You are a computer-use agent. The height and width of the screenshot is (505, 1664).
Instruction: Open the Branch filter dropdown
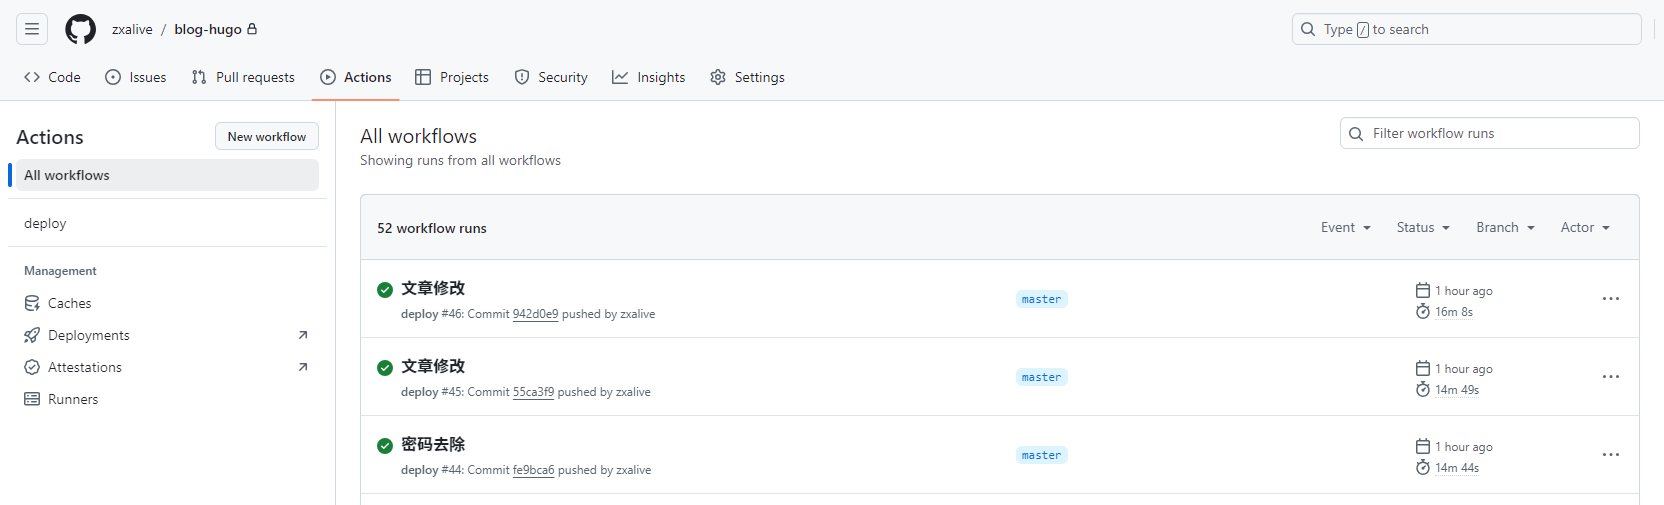click(1504, 228)
